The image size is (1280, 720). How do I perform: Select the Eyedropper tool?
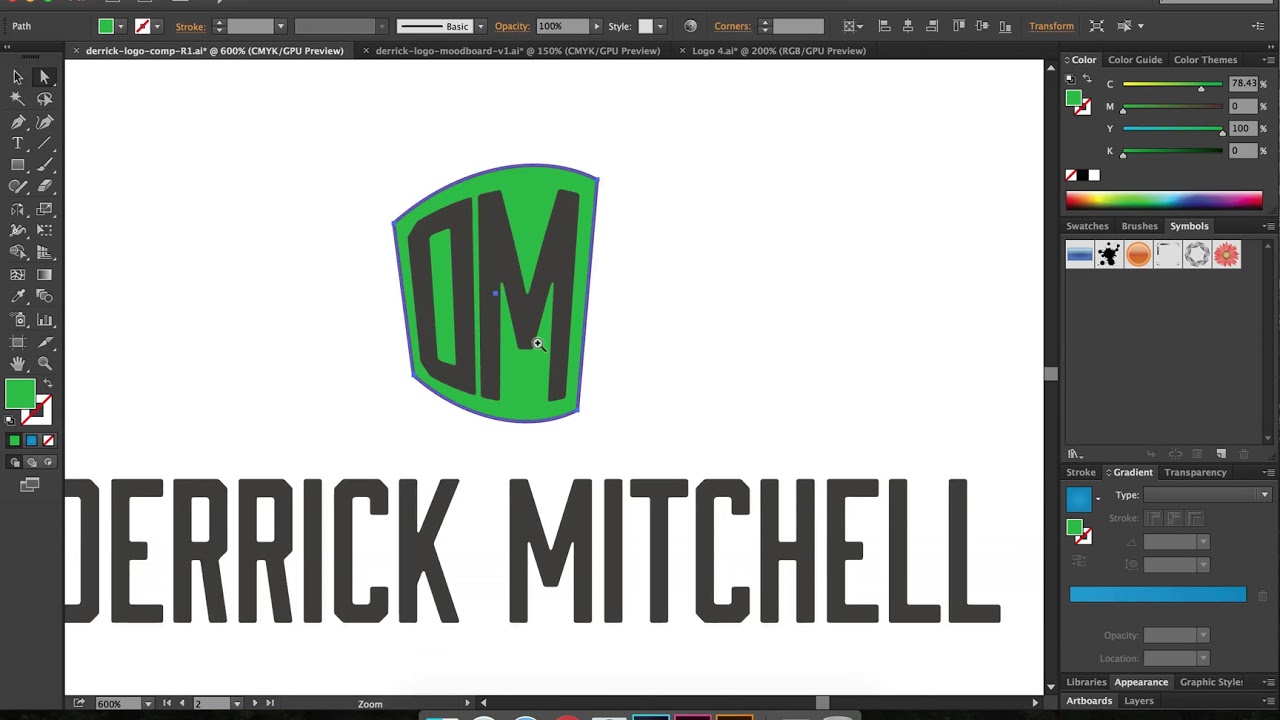tap(18, 297)
